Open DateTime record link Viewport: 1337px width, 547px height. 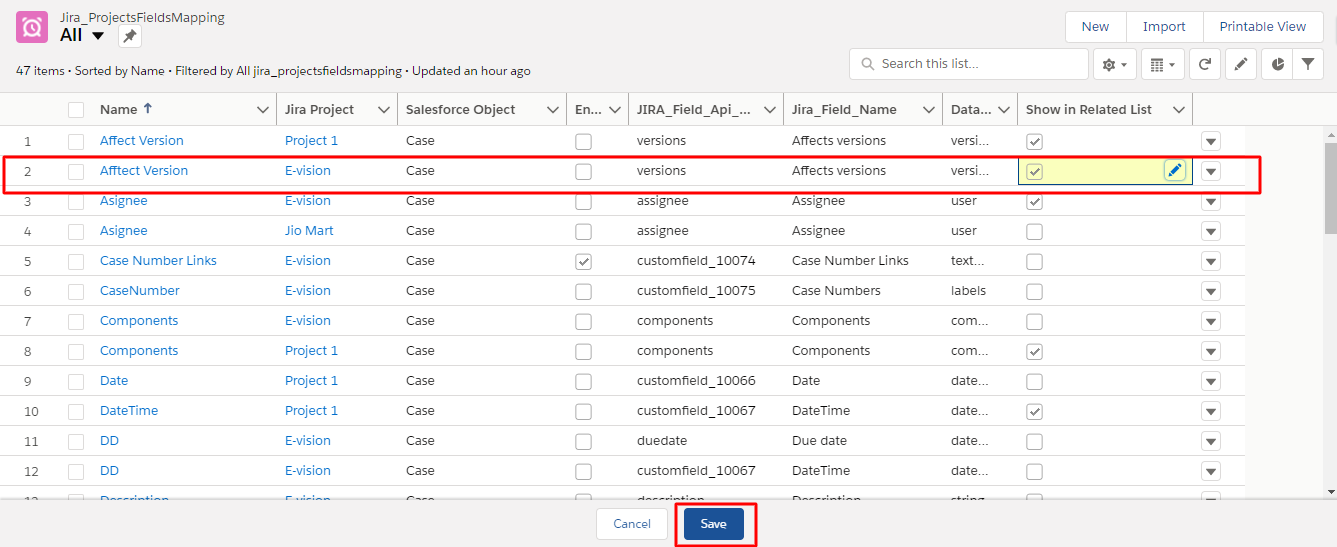(x=129, y=411)
